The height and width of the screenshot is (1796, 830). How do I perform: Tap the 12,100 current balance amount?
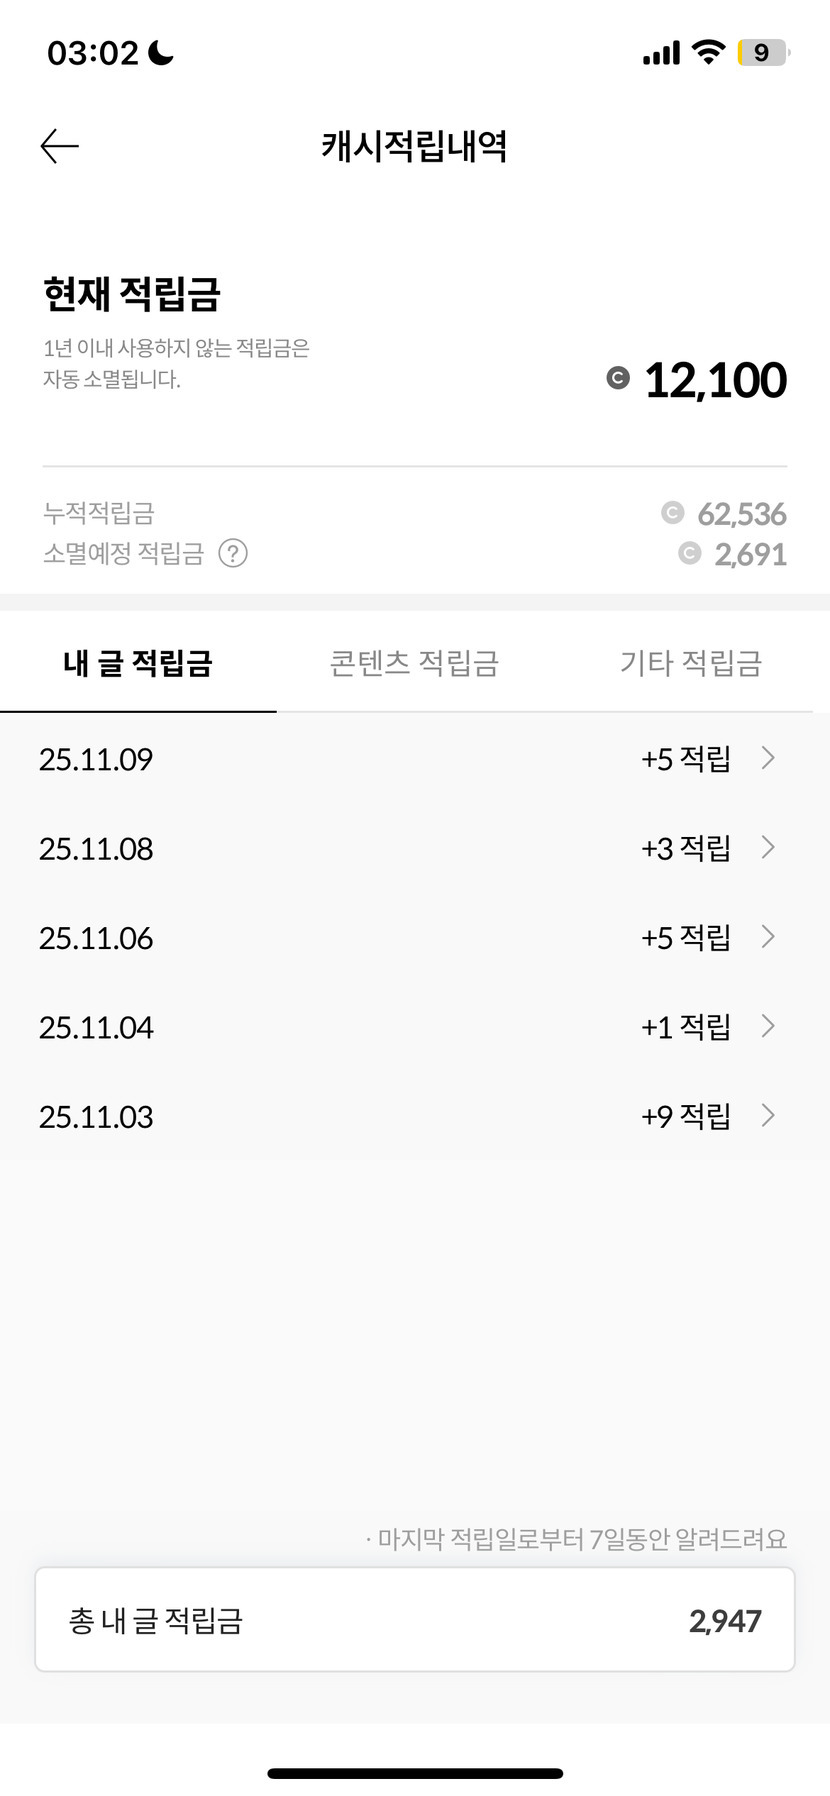(715, 380)
